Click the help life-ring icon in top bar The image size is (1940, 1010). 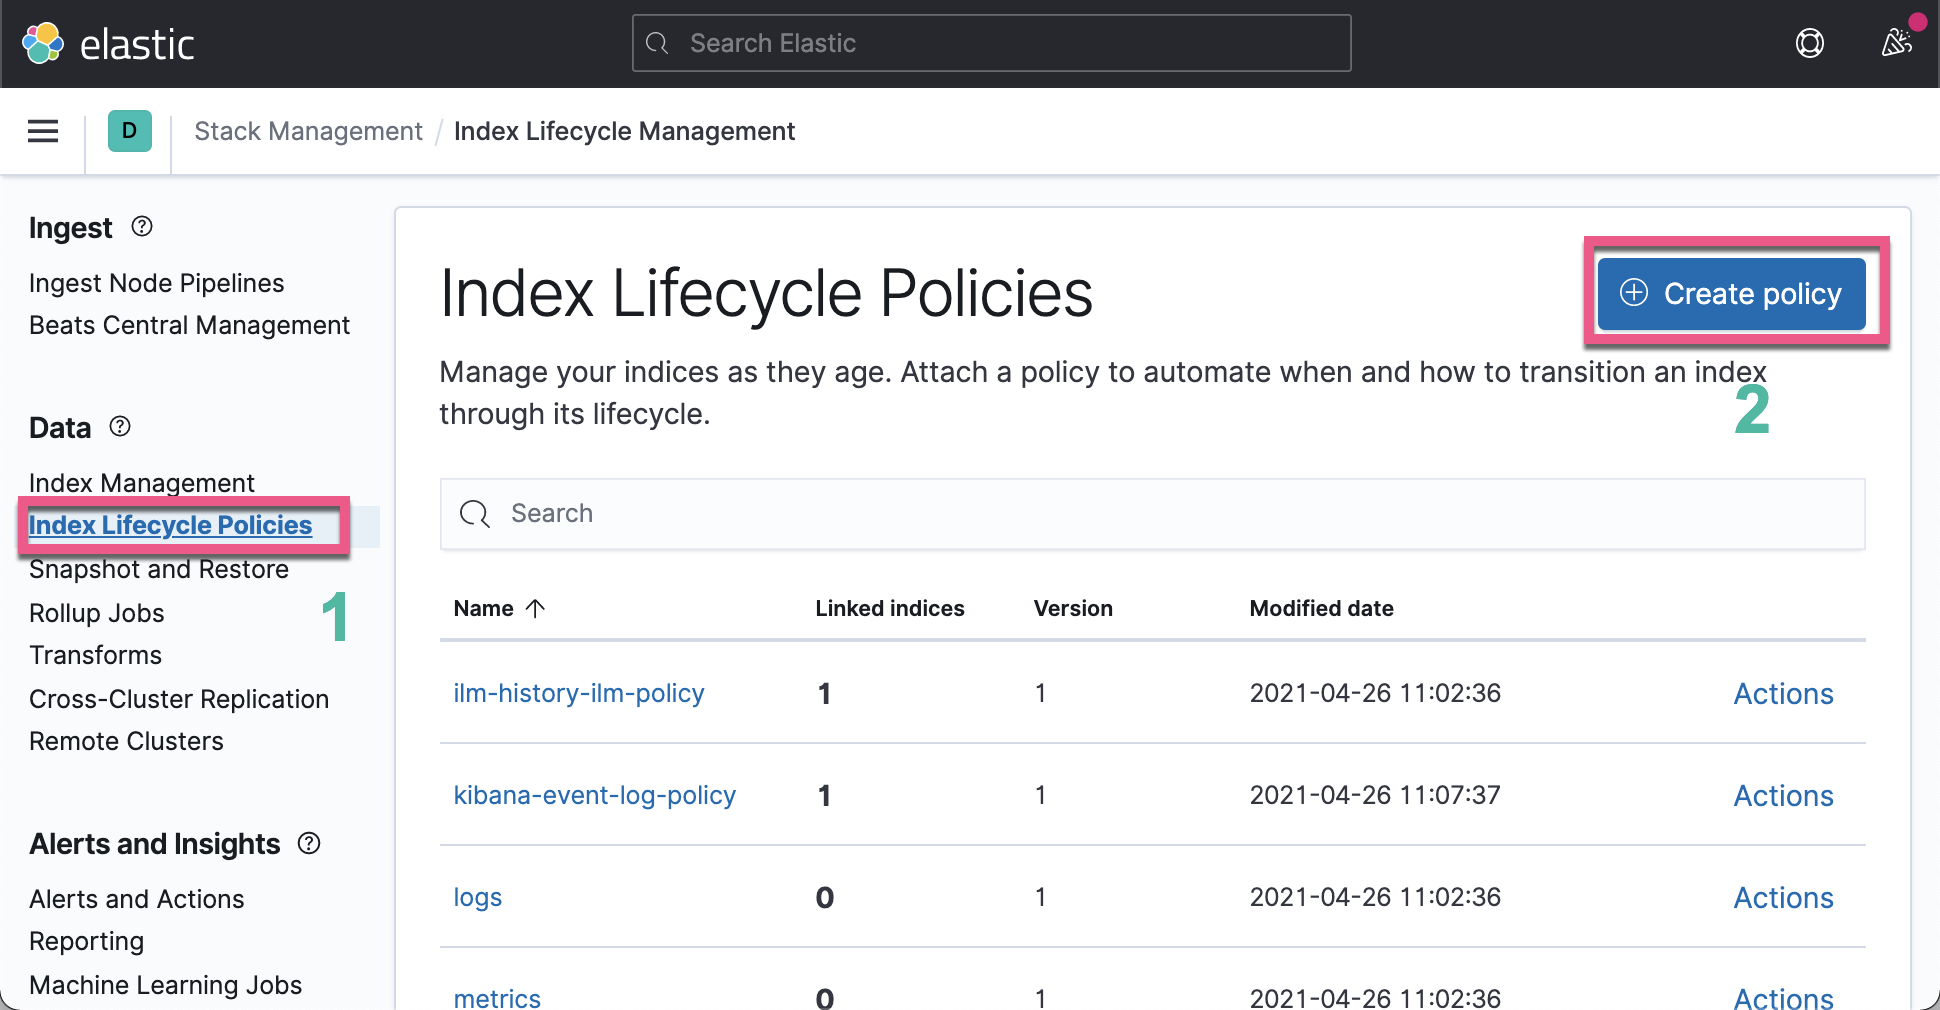tap(1809, 43)
